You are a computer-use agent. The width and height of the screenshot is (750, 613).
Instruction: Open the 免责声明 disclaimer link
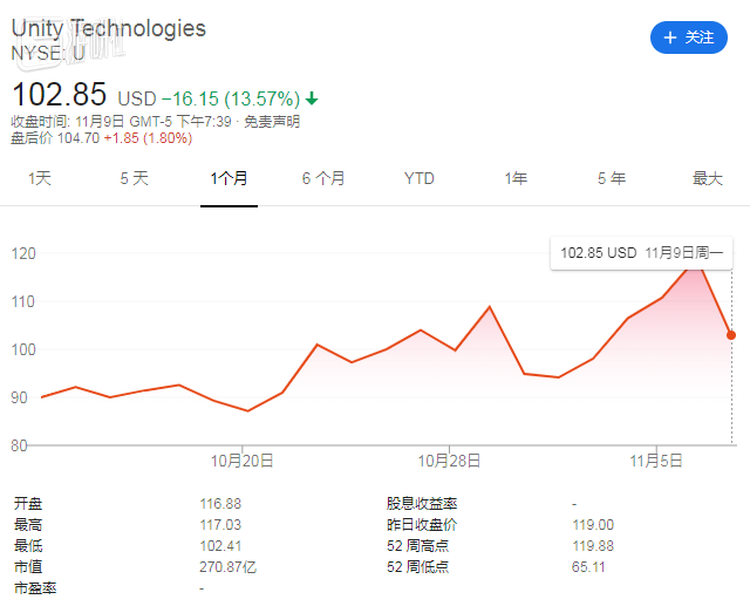coord(272,121)
